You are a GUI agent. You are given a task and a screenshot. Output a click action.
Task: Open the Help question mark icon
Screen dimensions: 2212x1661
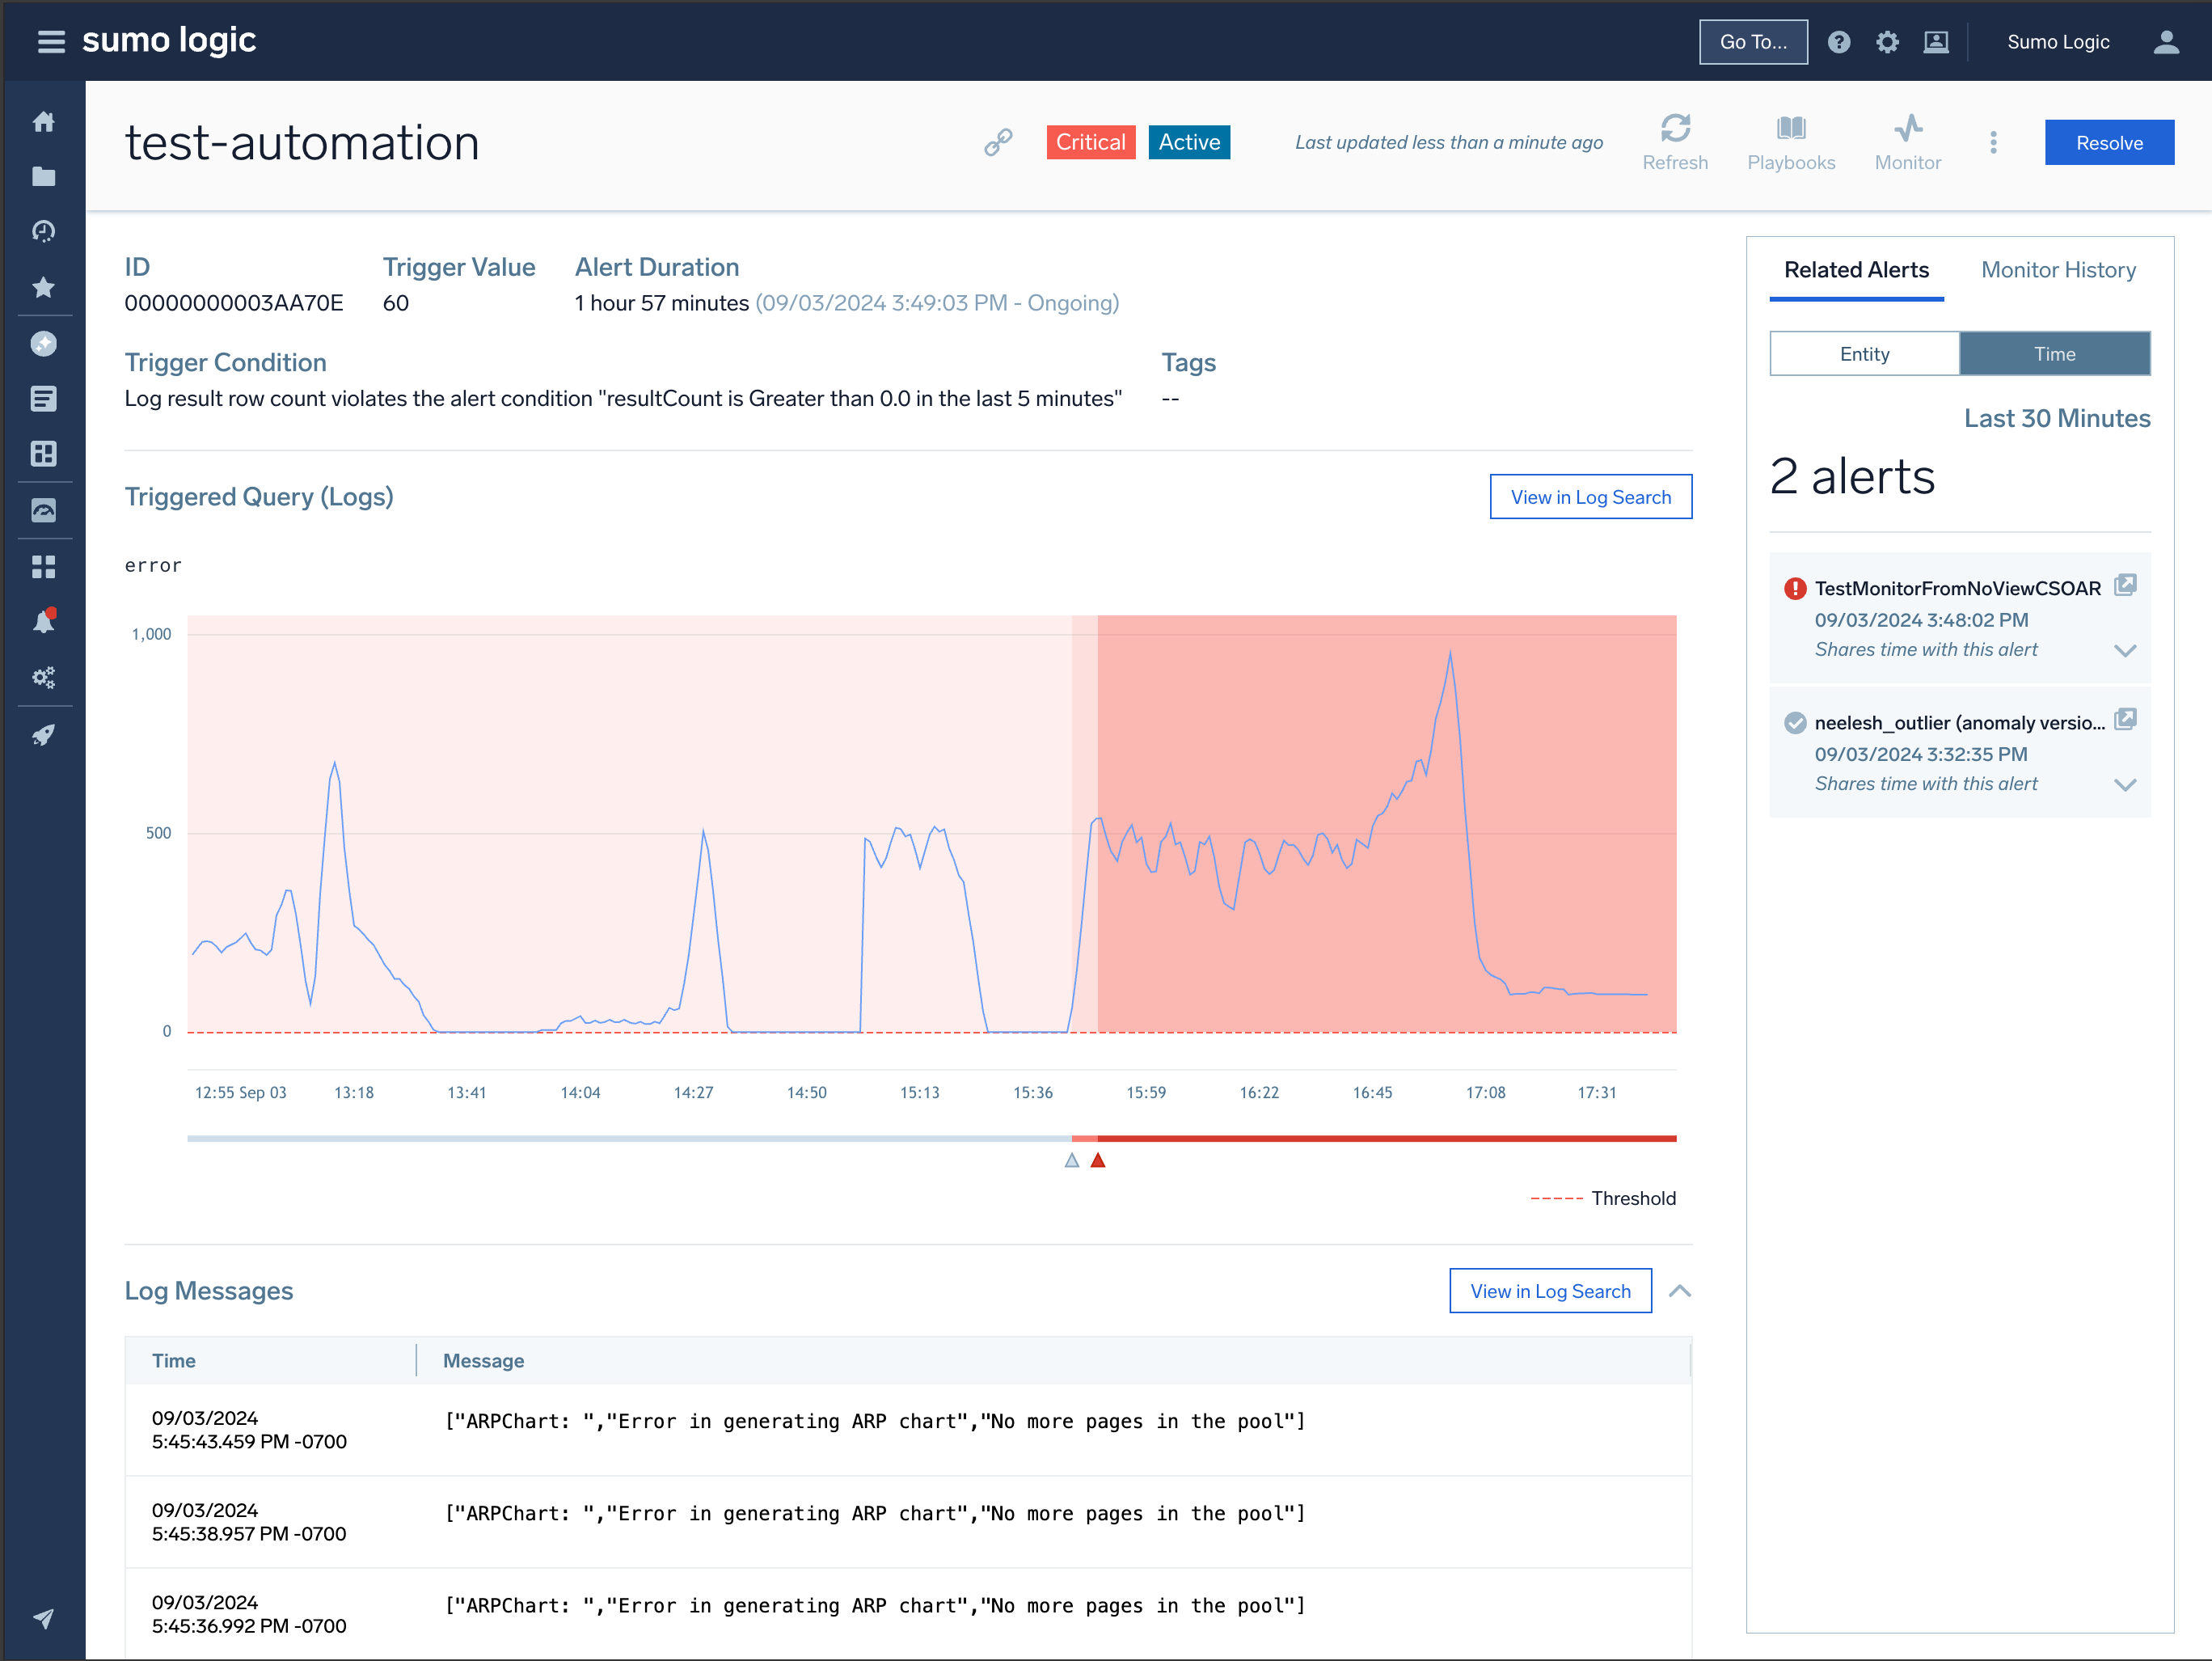coord(1840,41)
